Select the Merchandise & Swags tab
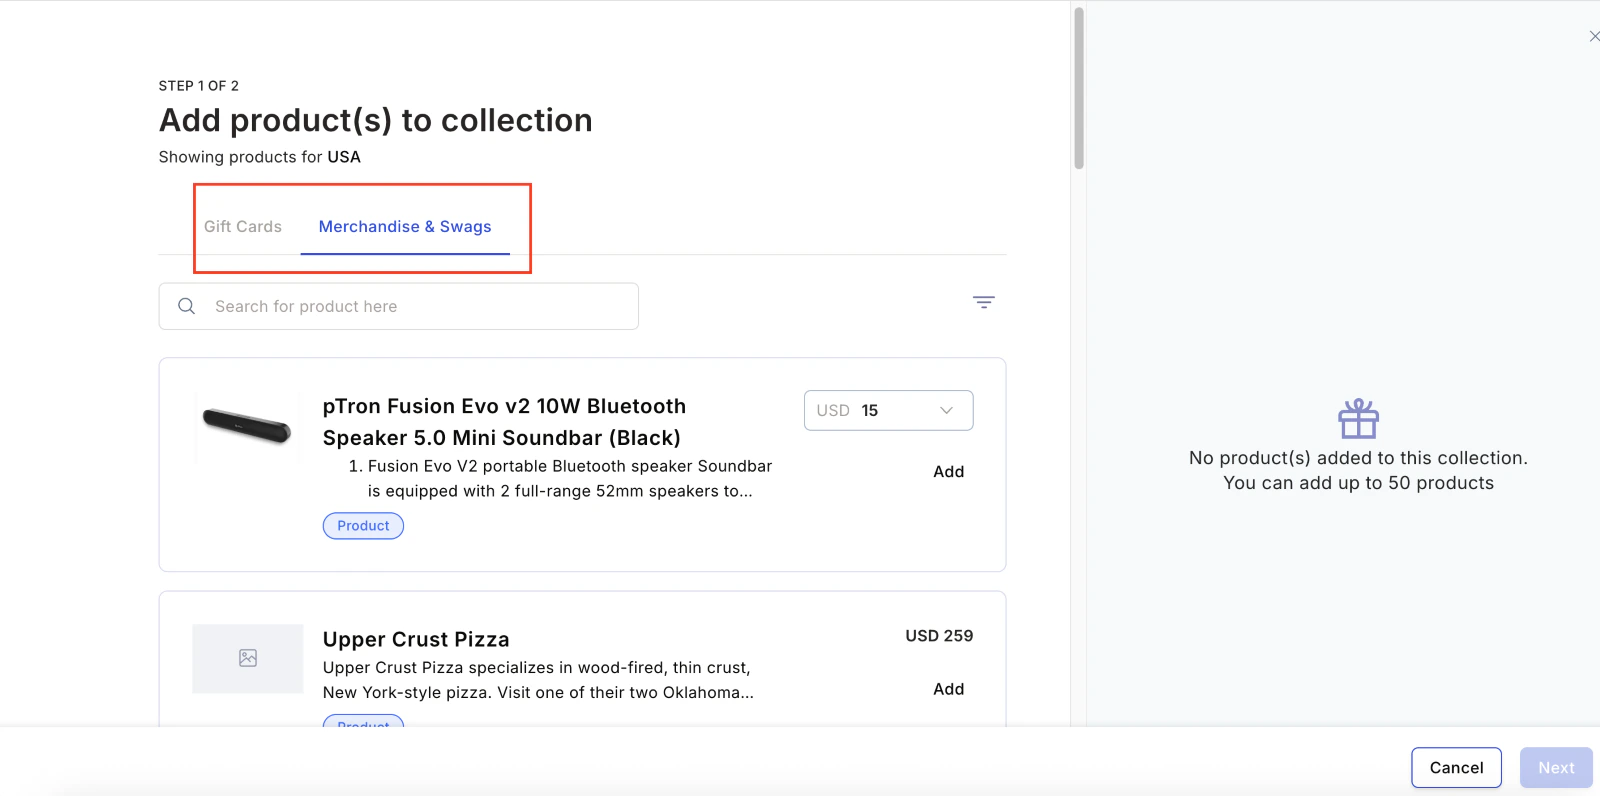The width and height of the screenshot is (1600, 796). (x=405, y=227)
